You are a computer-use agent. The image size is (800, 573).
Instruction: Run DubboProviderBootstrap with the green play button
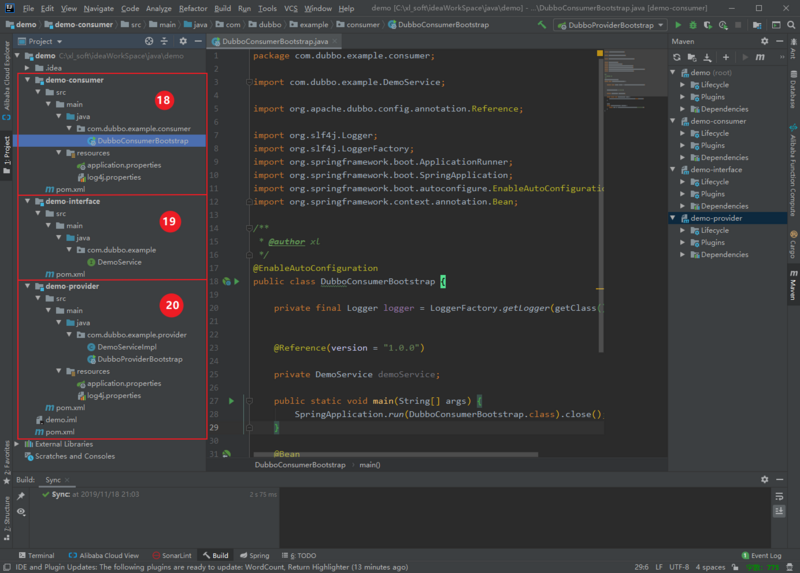[680, 23]
